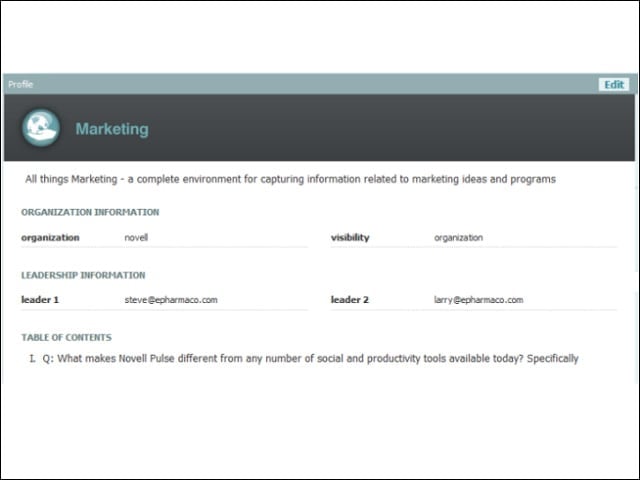Click Table of Contents heading
Image resolution: width=640 pixels, height=480 pixels.
(x=67, y=338)
